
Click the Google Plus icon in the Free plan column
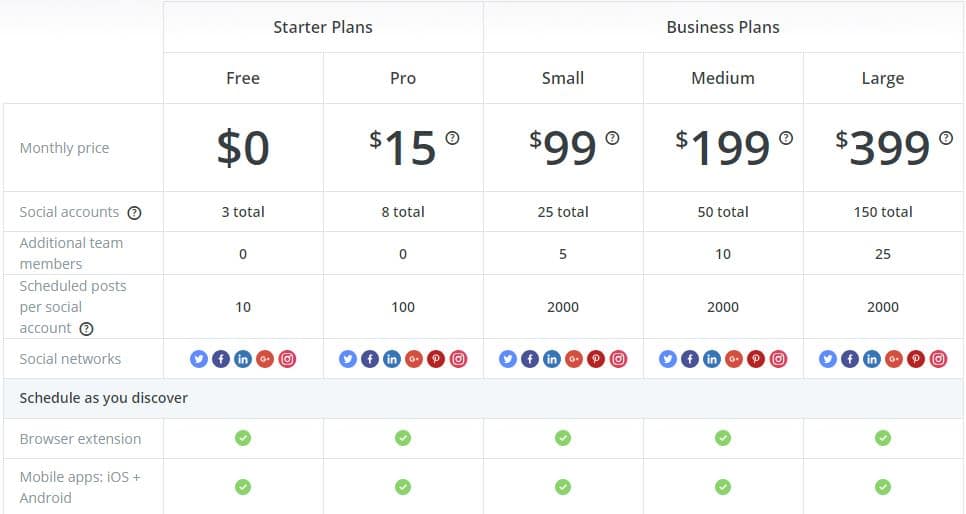[265, 359]
